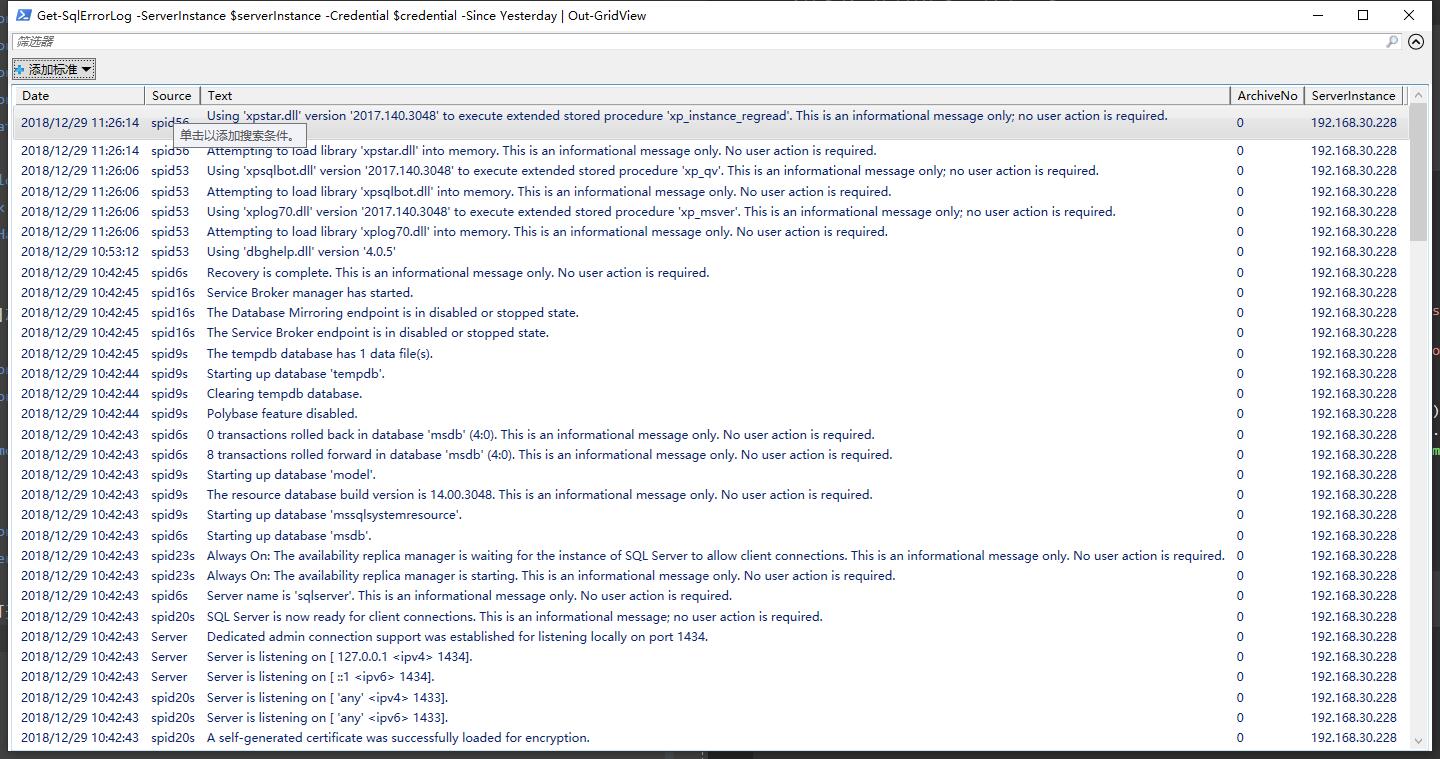Select row "Attempting to load library 'xpsqlbot.dll'"
Image resolution: width=1440 pixels, height=759 pixels.
click(x=712, y=192)
